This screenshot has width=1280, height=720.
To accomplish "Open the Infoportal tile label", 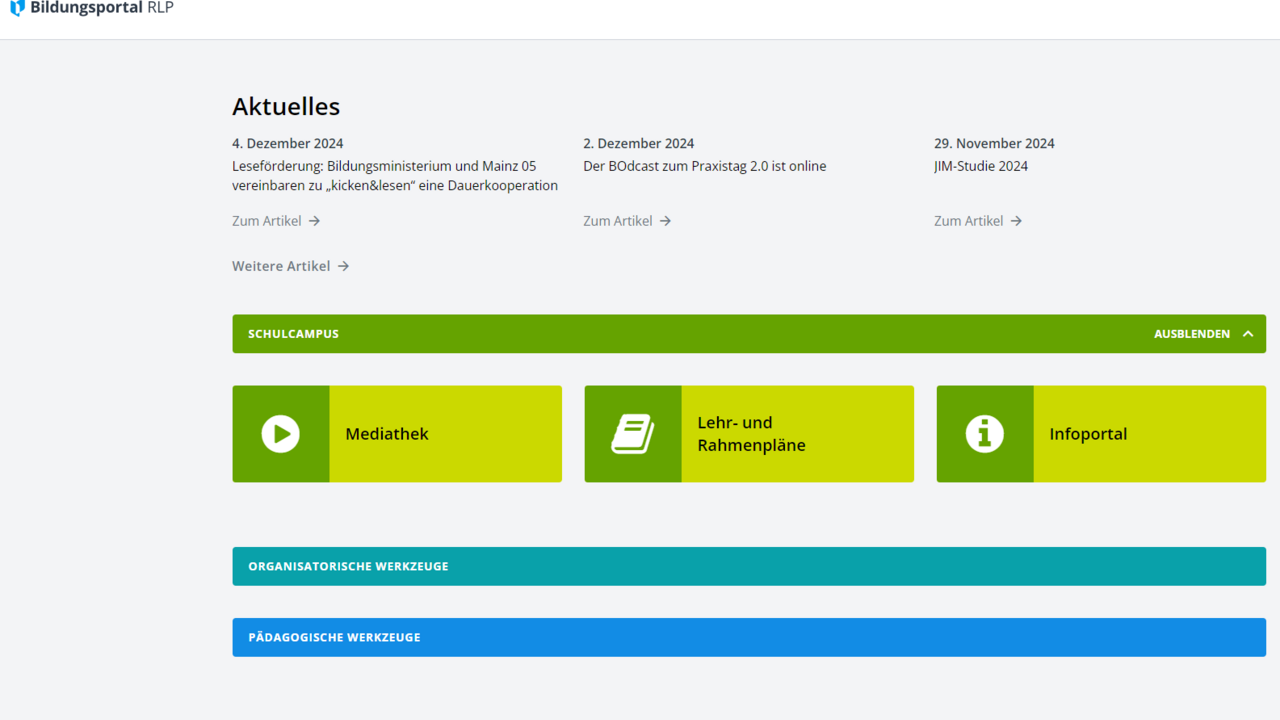I will (1088, 434).
